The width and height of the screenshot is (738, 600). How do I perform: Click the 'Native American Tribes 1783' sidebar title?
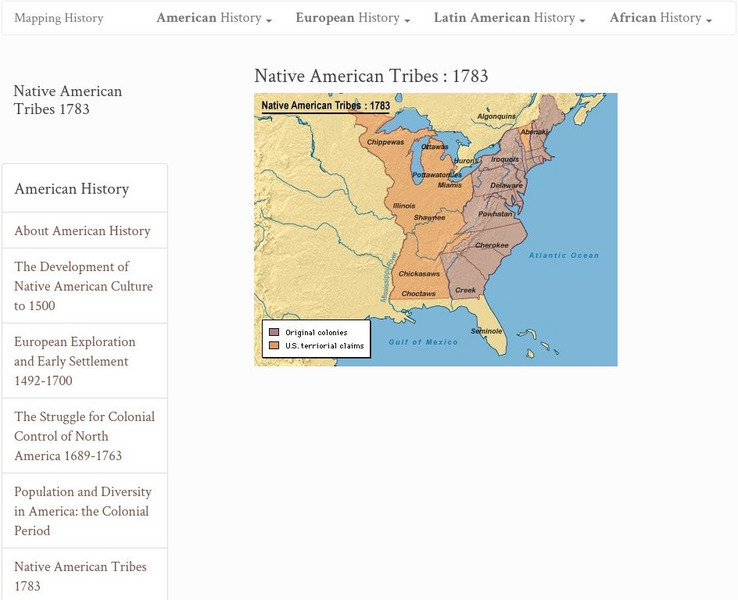(x=68, y=100)
